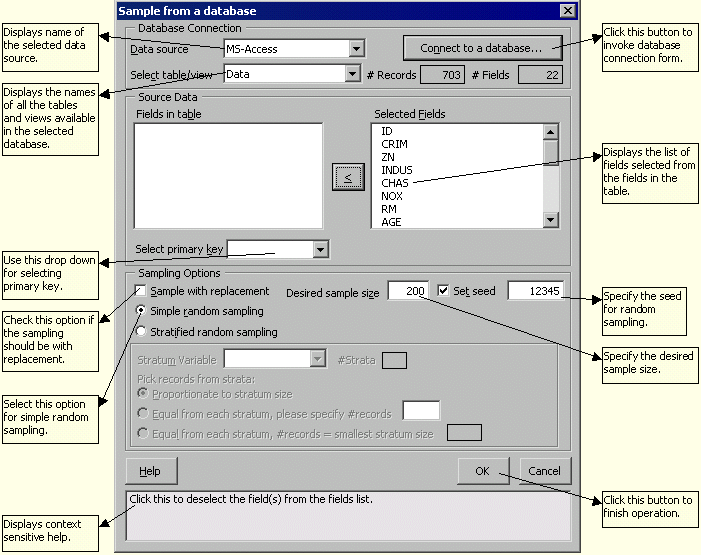Select CHAS in Selected Fields list

(x=395, y=183)
